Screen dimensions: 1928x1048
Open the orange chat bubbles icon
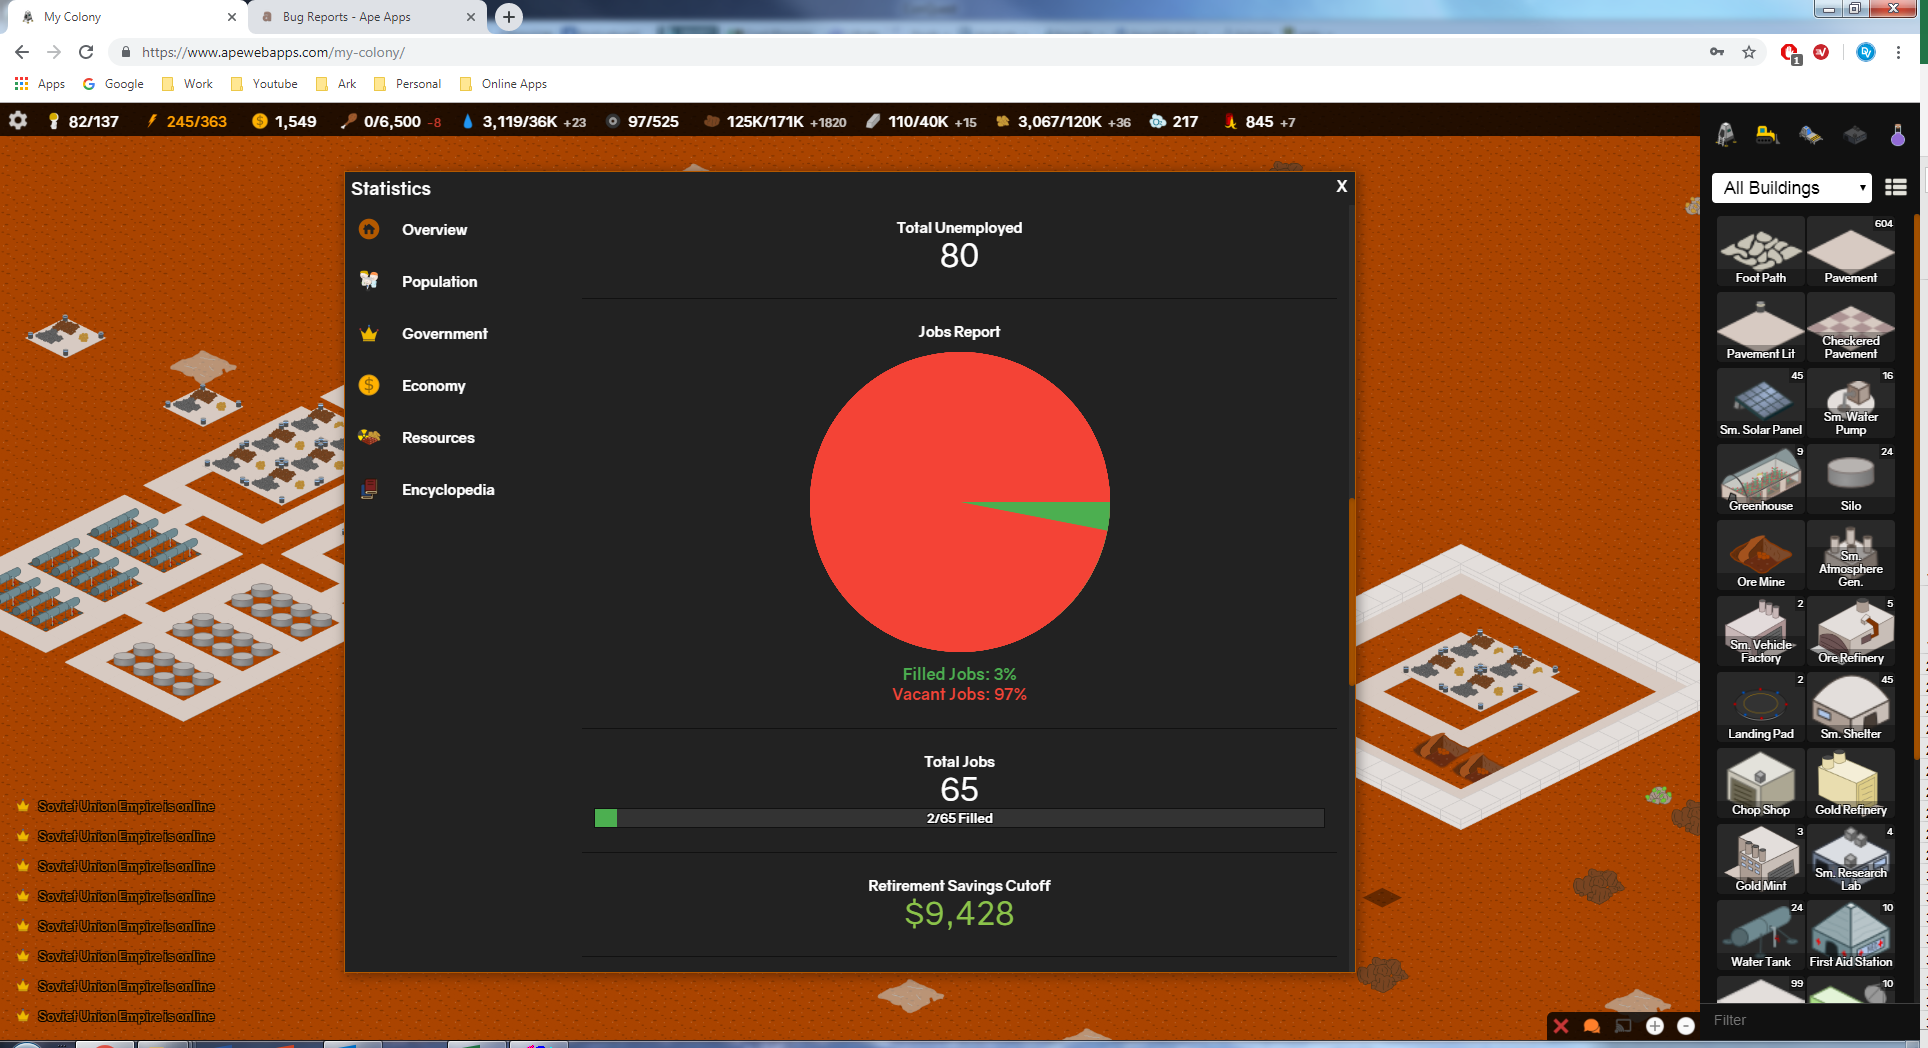tap(1592, 1026)
